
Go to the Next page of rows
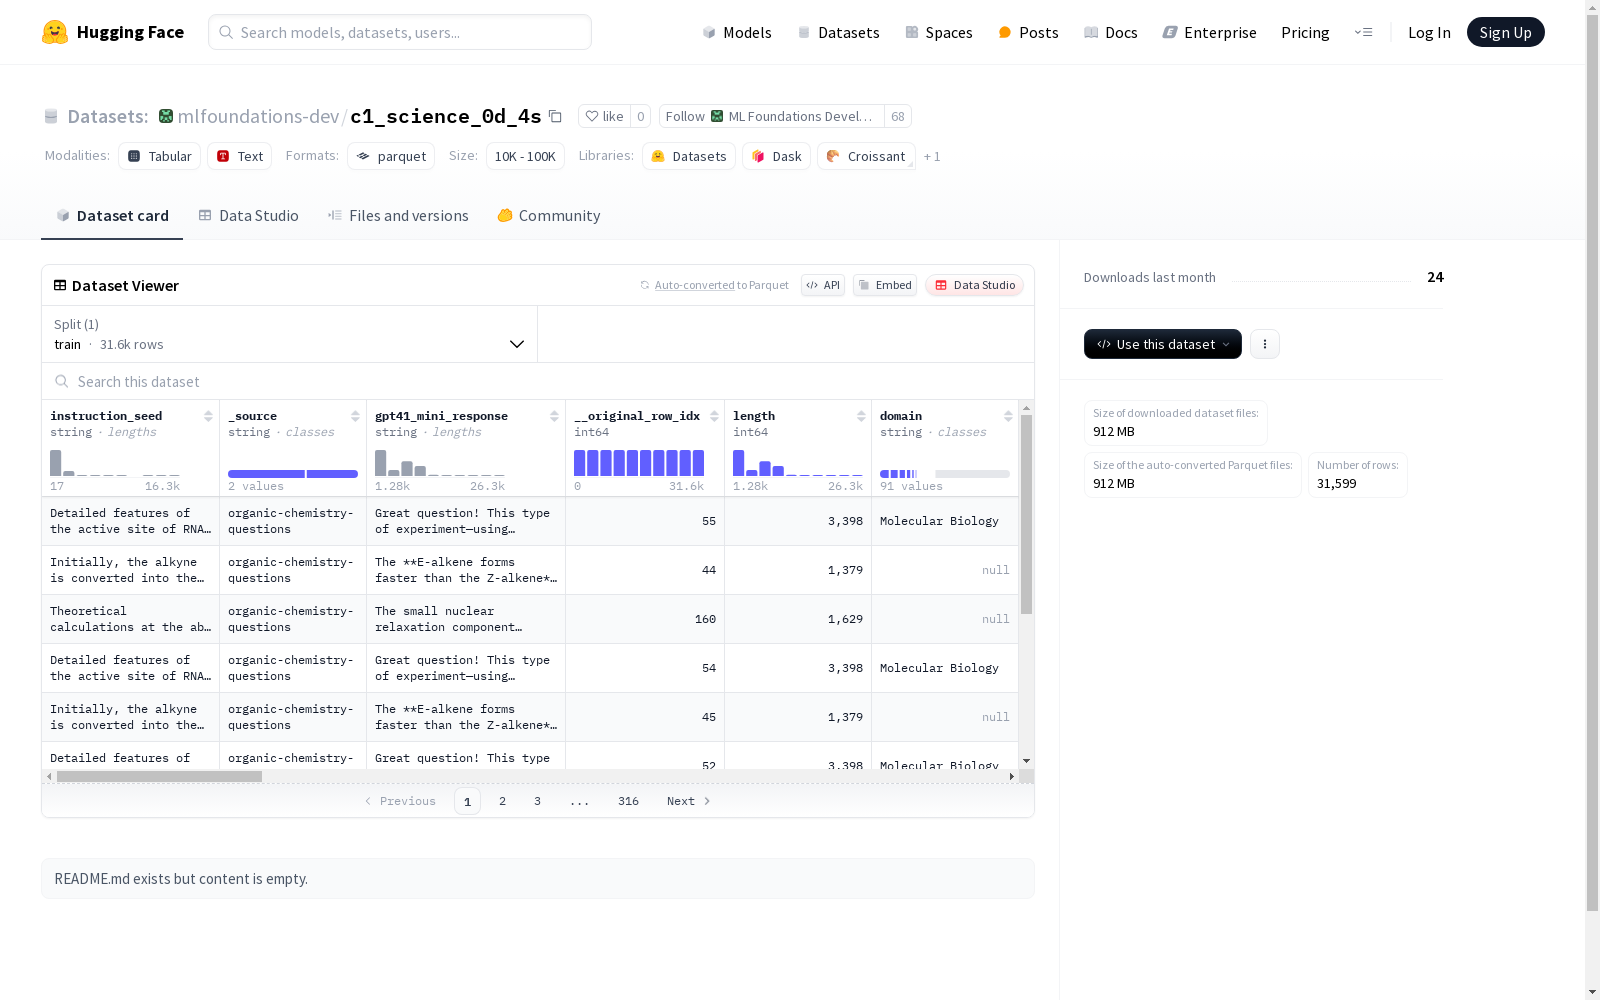tap(689, 801)
